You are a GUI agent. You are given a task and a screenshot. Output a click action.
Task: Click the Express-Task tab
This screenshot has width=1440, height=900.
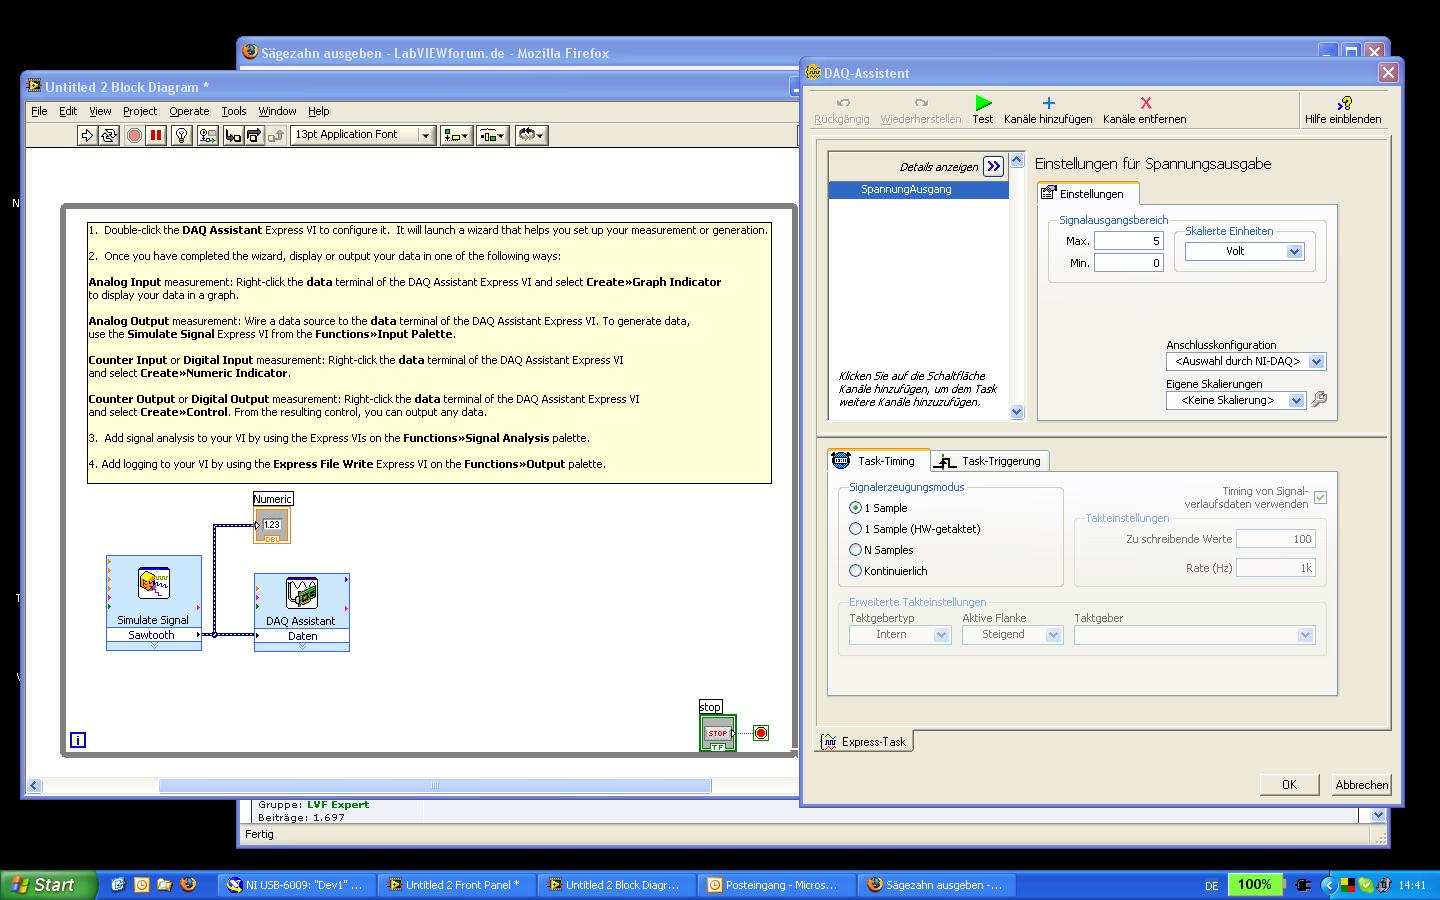(x=865, y=742)
